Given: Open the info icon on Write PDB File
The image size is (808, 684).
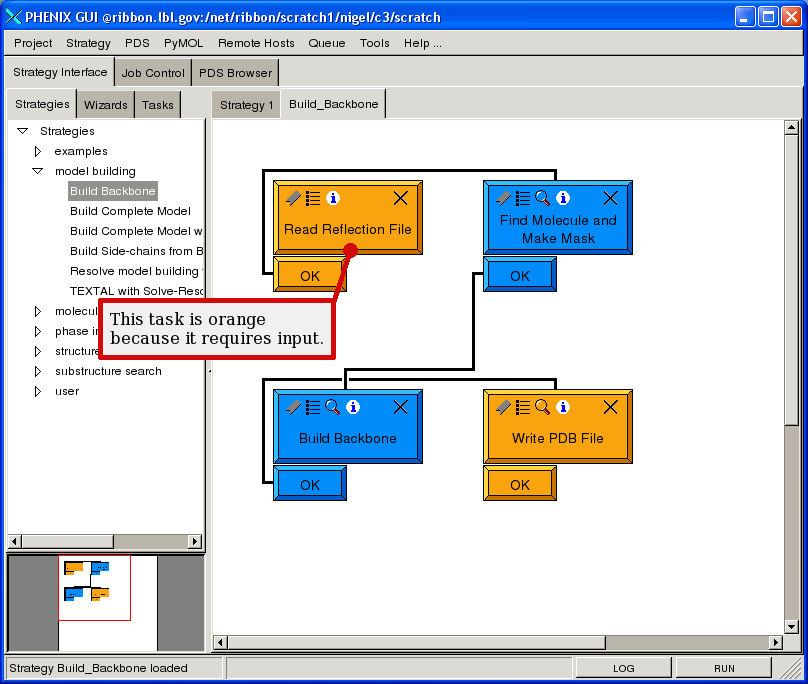Looking at the screenshot, I should [x=562, y=407].
